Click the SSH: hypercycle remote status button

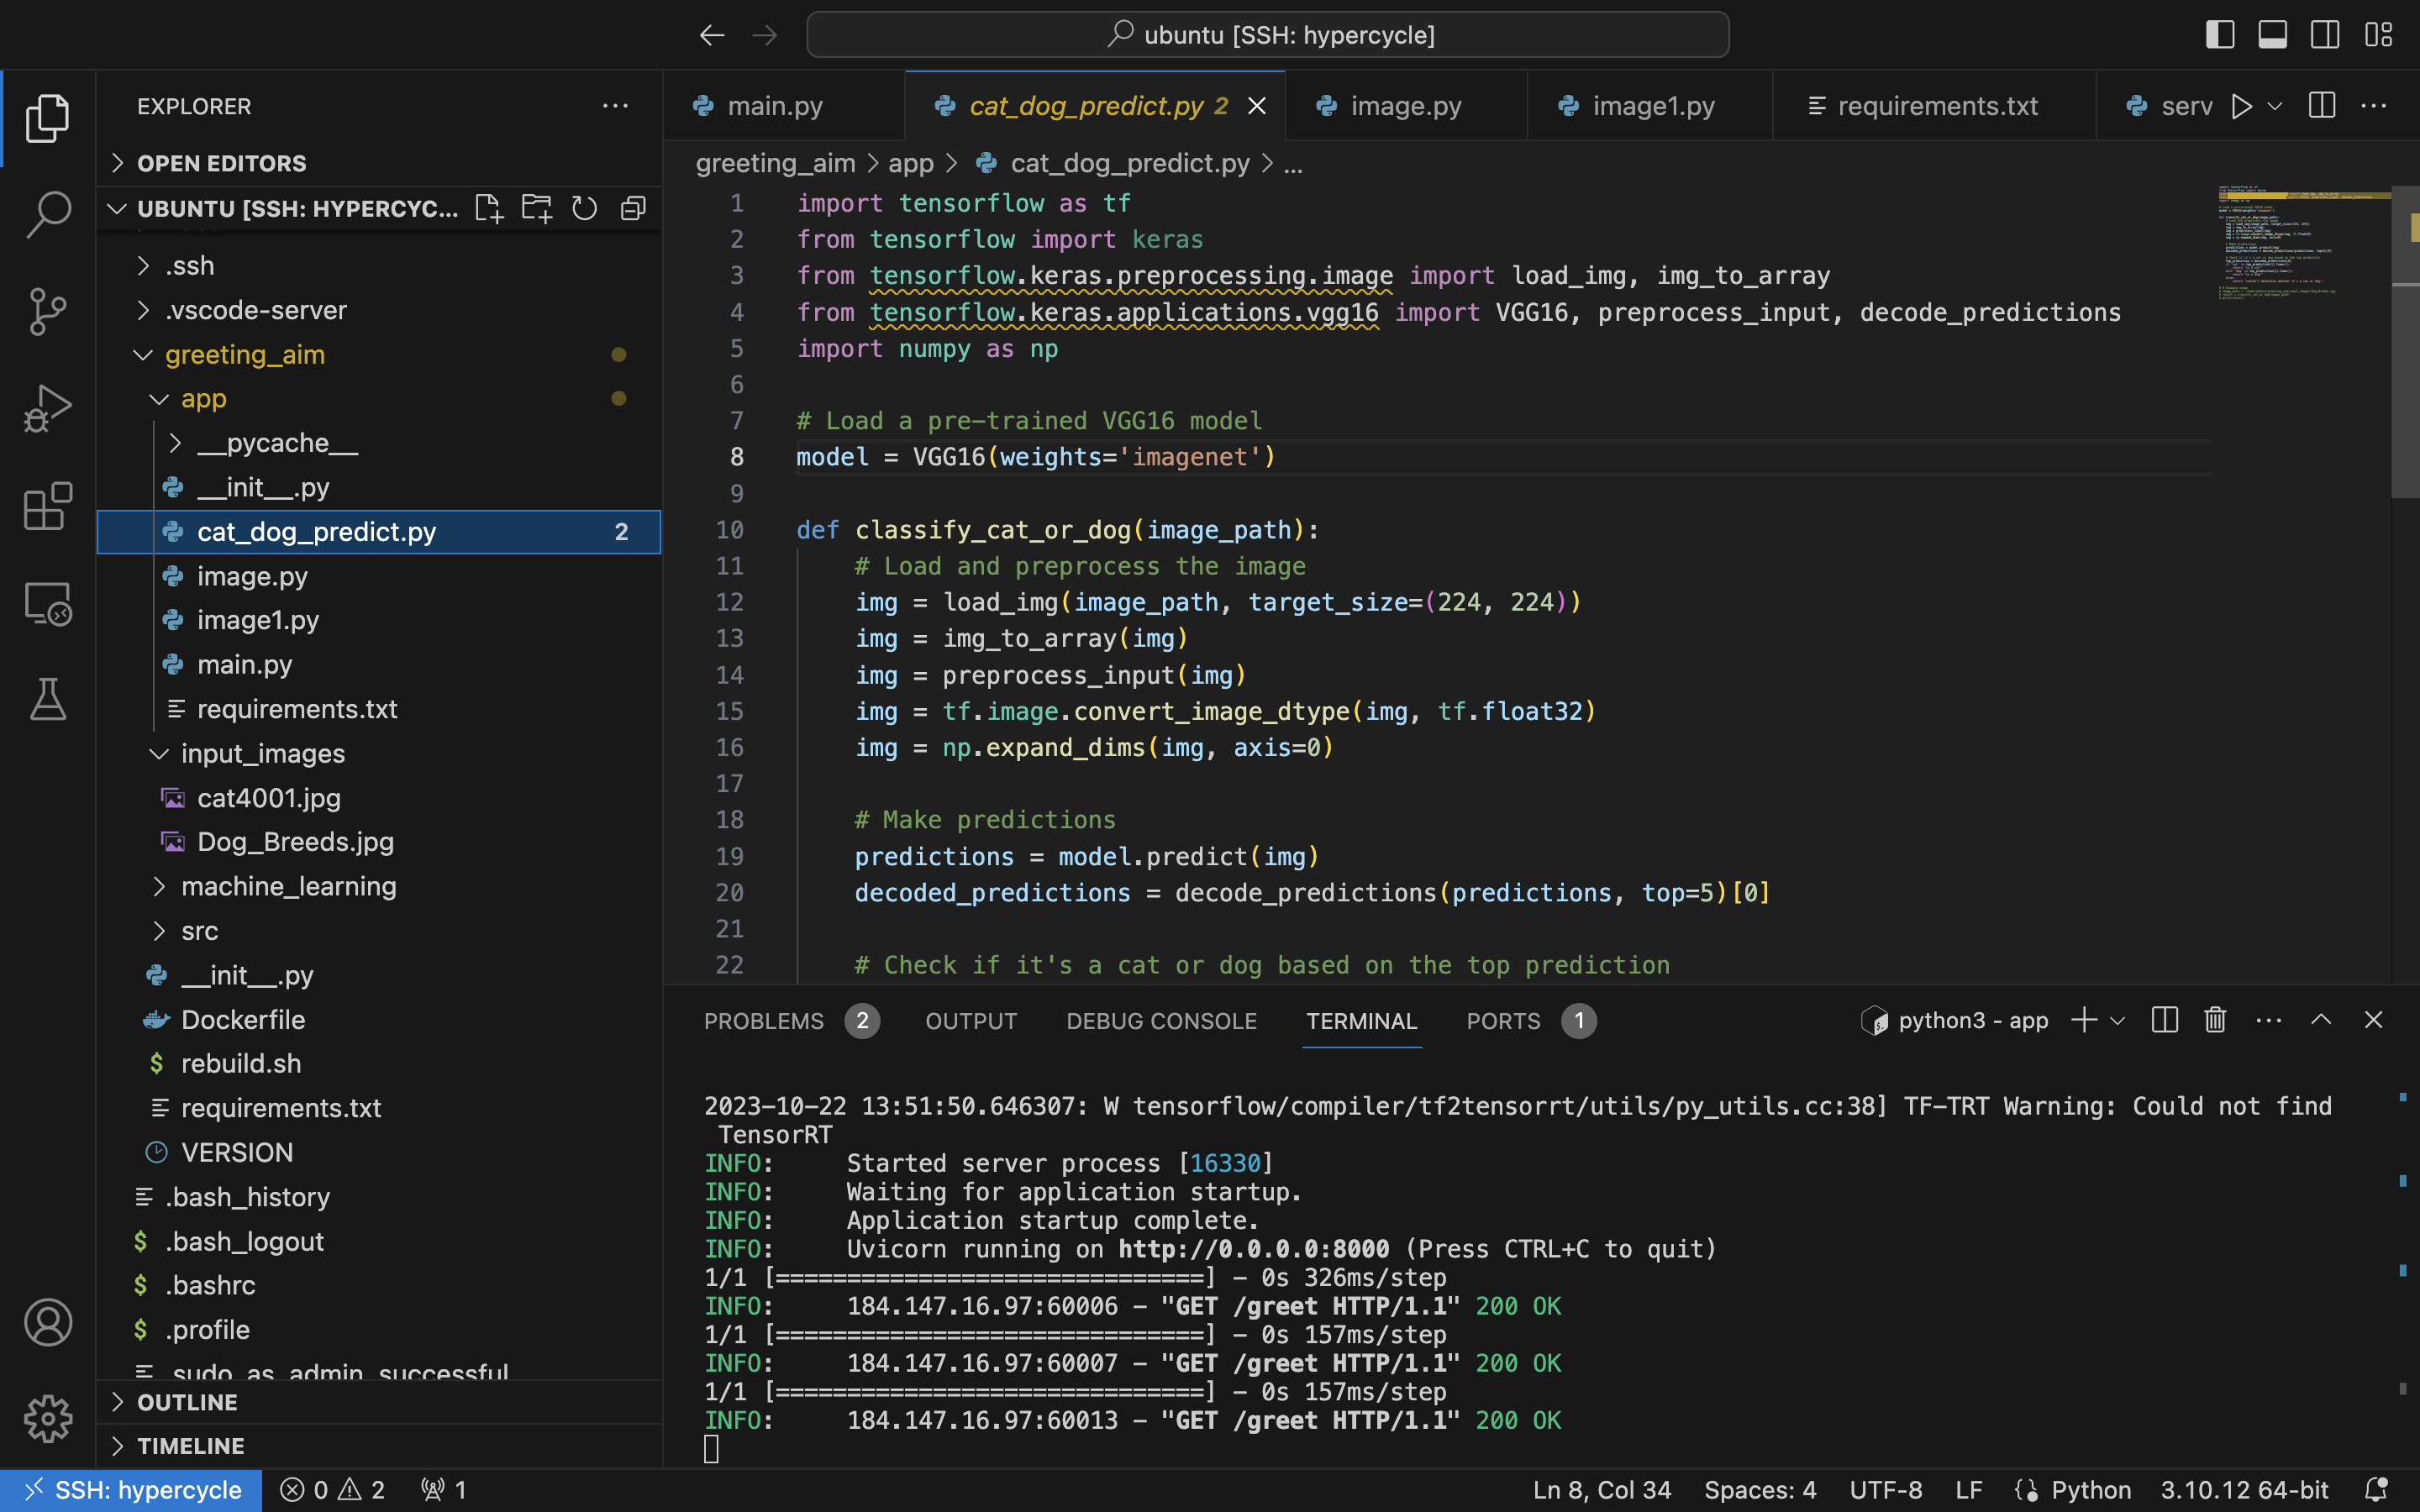132,1490
